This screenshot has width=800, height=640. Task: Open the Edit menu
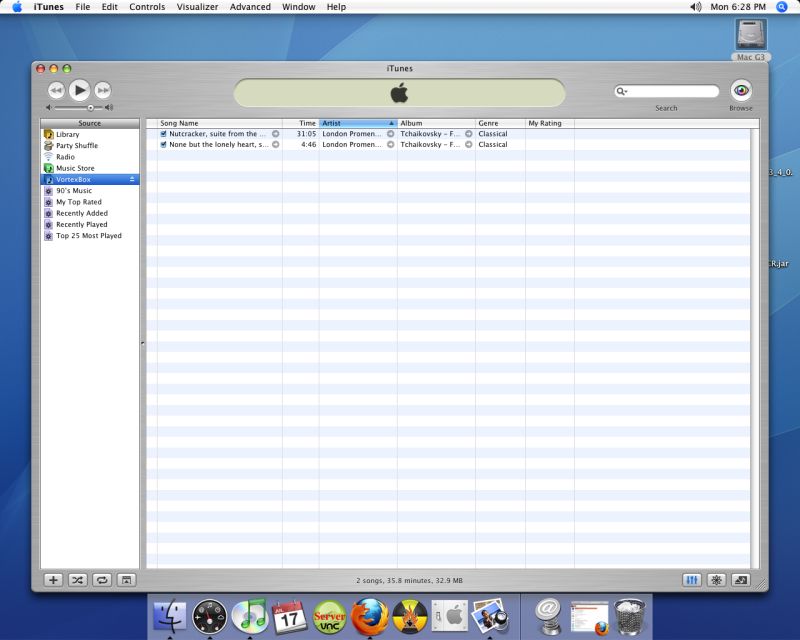click(110, 7)
